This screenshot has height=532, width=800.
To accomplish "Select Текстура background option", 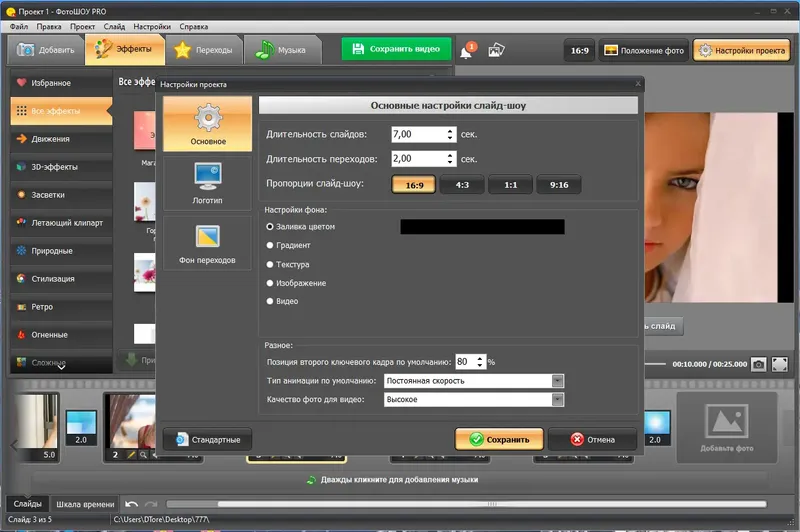I will 288,264.
